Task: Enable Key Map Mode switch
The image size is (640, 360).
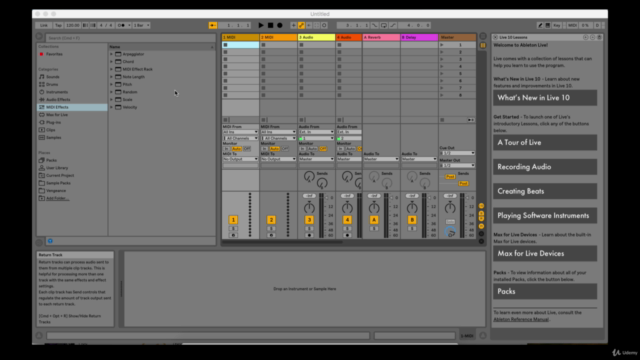Action: [x=557, y=25]
